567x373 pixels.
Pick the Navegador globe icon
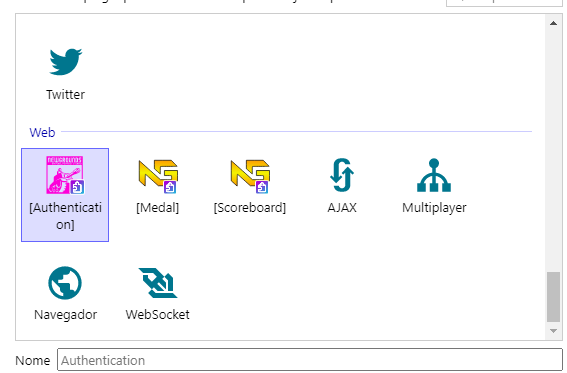65,283
